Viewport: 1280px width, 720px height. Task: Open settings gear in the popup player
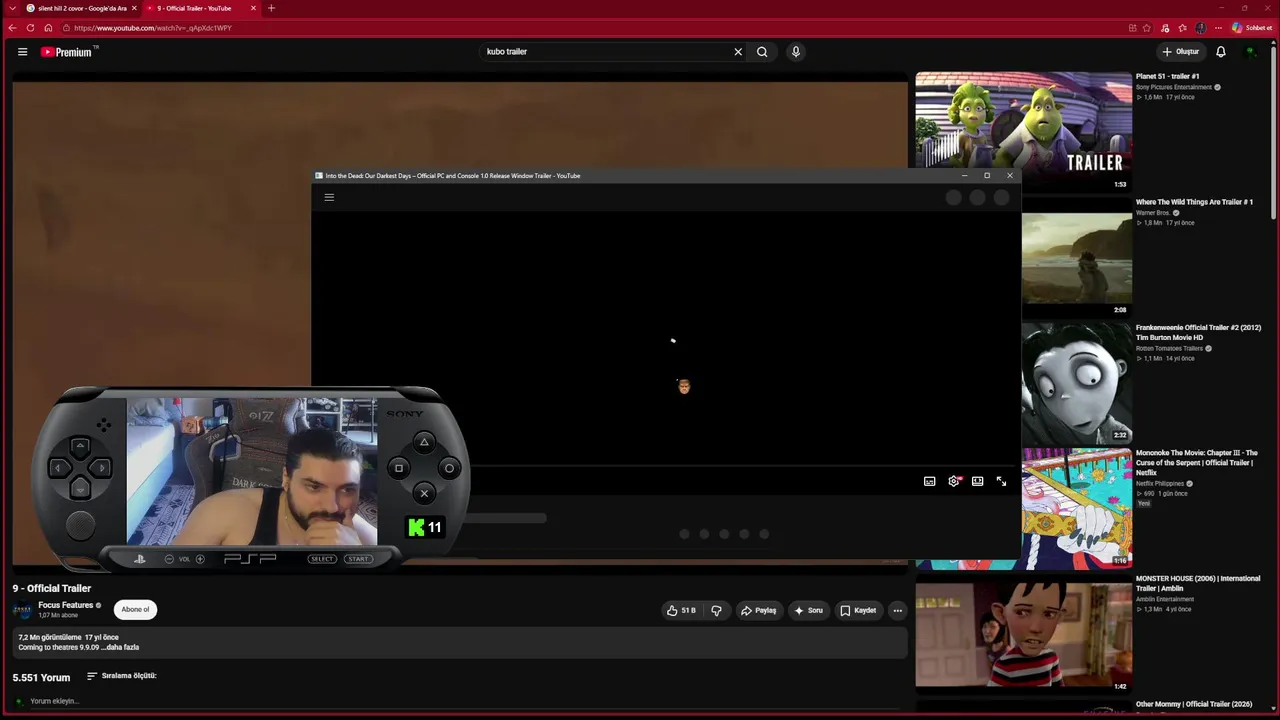(x=954, y=481)
